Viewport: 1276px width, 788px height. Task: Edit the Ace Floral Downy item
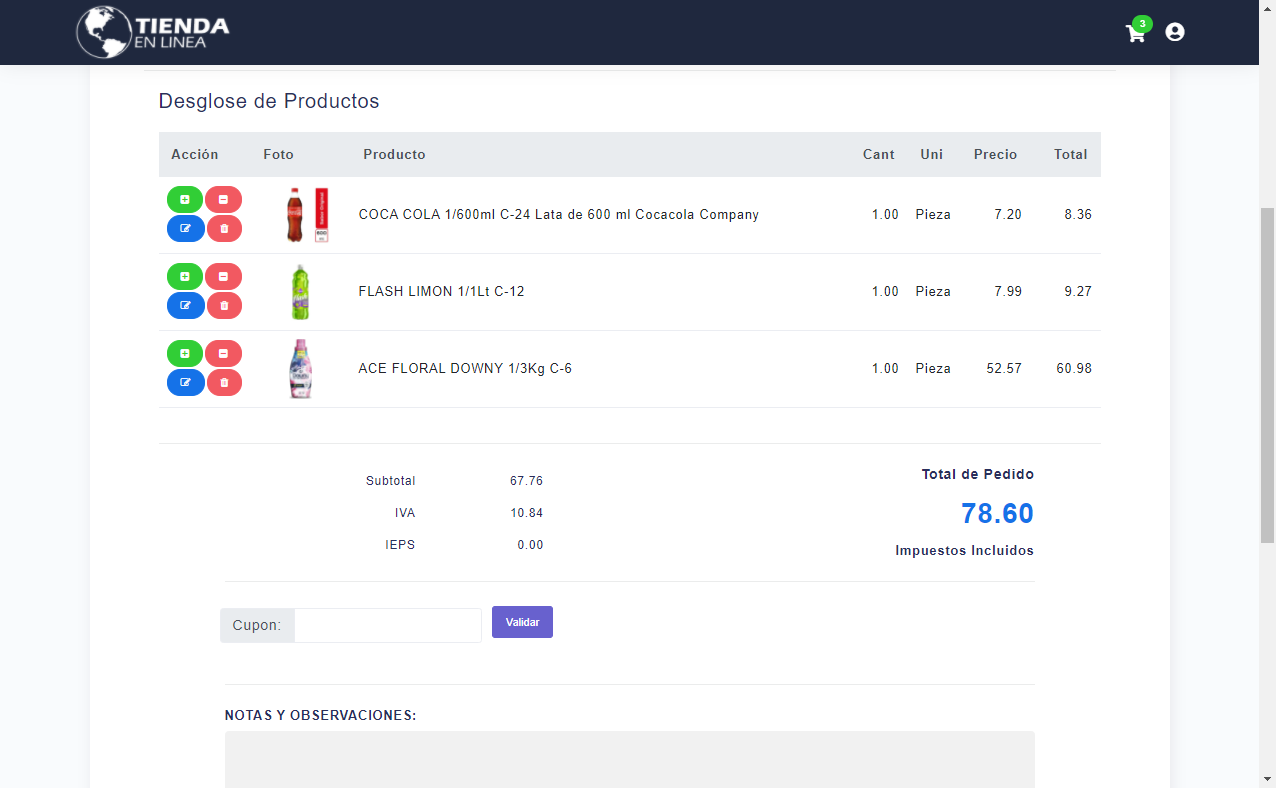pos(185,383)
